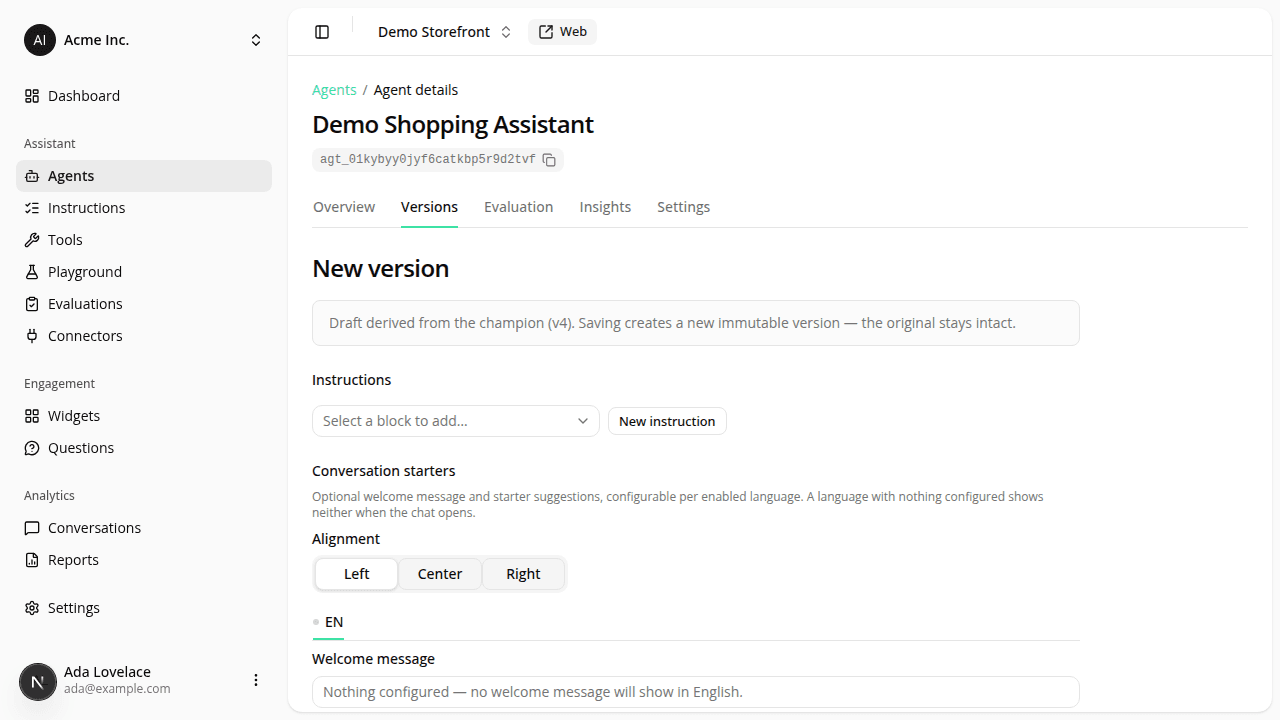1280x720 pixels.
Task: Open the Web external link button
Action: tap(562, 32)
